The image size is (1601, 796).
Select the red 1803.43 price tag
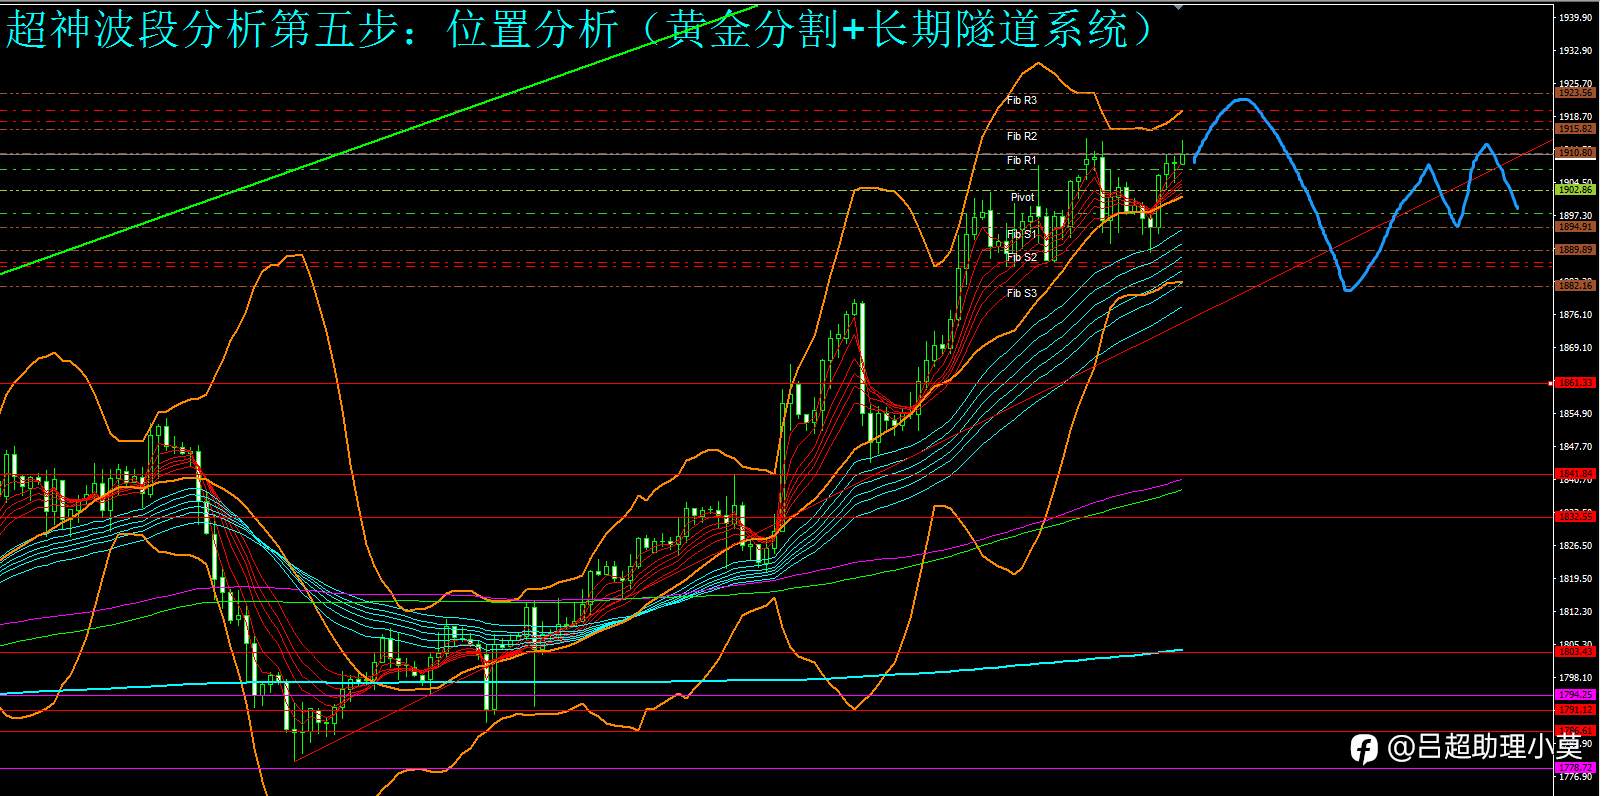click(x=1575, y=652)
